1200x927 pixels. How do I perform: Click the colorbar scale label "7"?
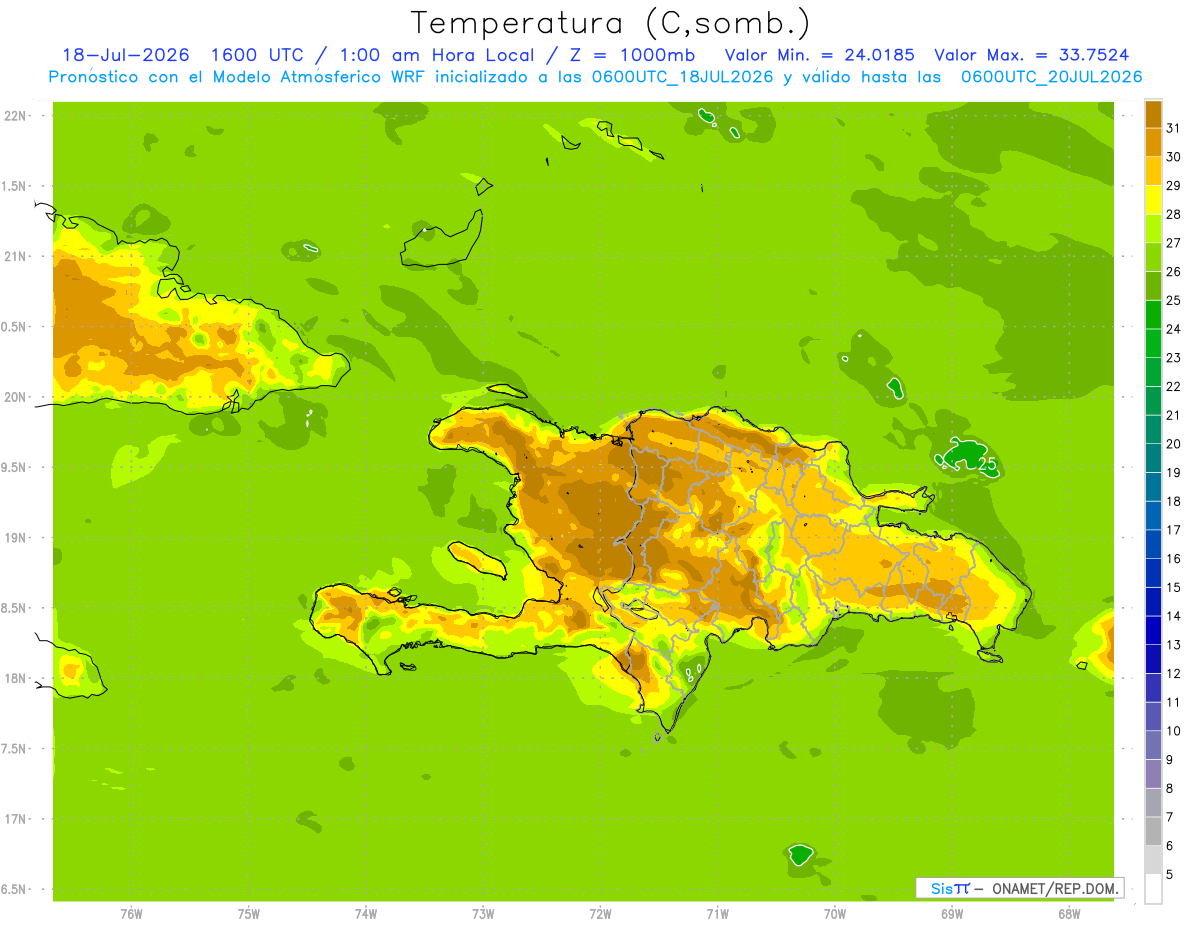[1169, 818]
